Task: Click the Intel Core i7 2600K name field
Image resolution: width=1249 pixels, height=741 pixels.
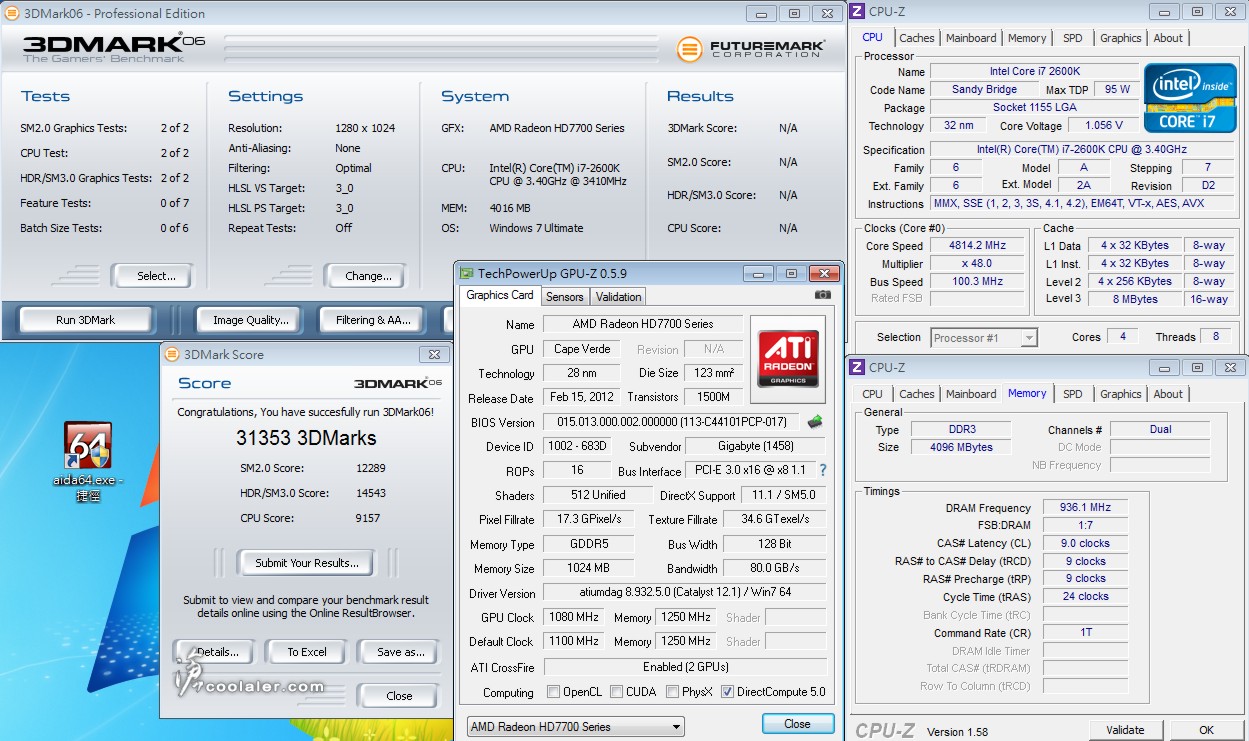Action: (1034, 72)
